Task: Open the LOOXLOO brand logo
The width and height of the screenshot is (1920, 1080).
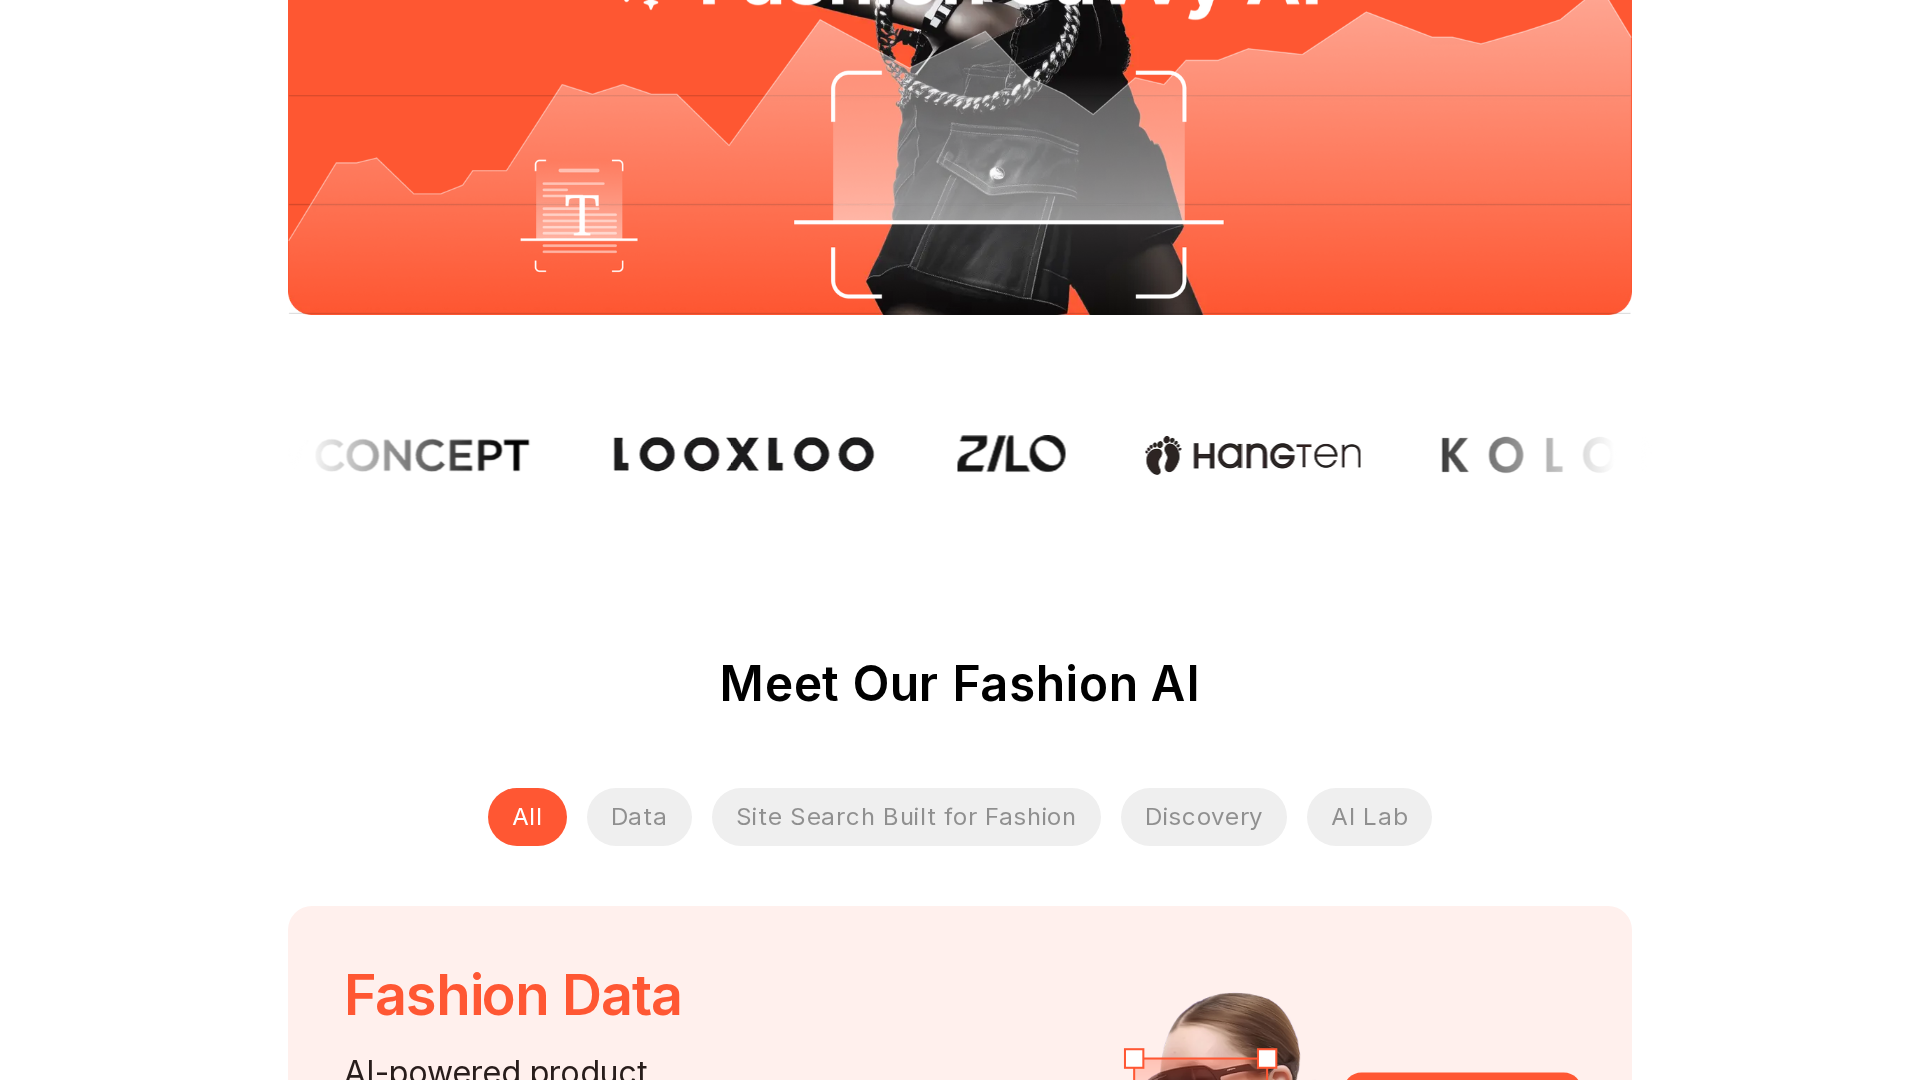Action: click(x=744, y=455)
